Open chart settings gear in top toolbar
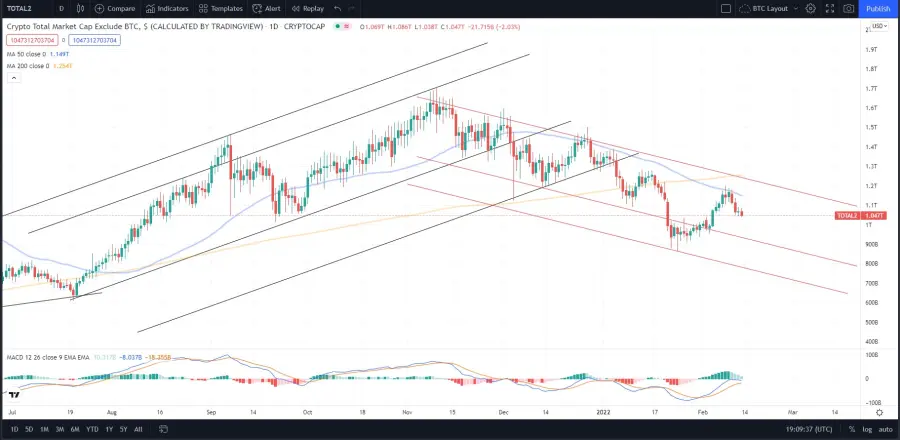Screen dimensions: 900x440 click(810, 9)
